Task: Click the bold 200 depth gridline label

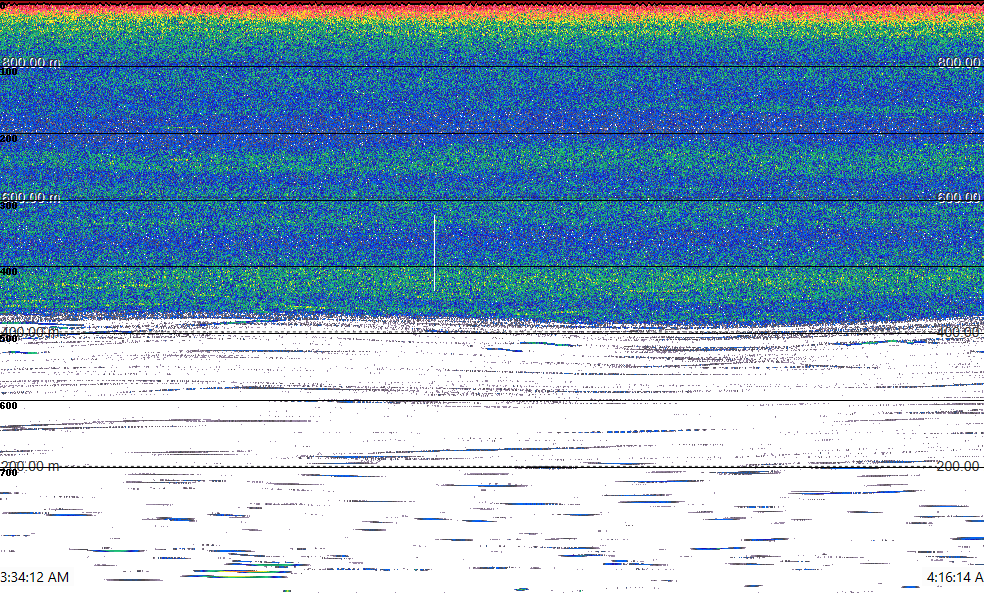Action: click(x=9, y=138)
